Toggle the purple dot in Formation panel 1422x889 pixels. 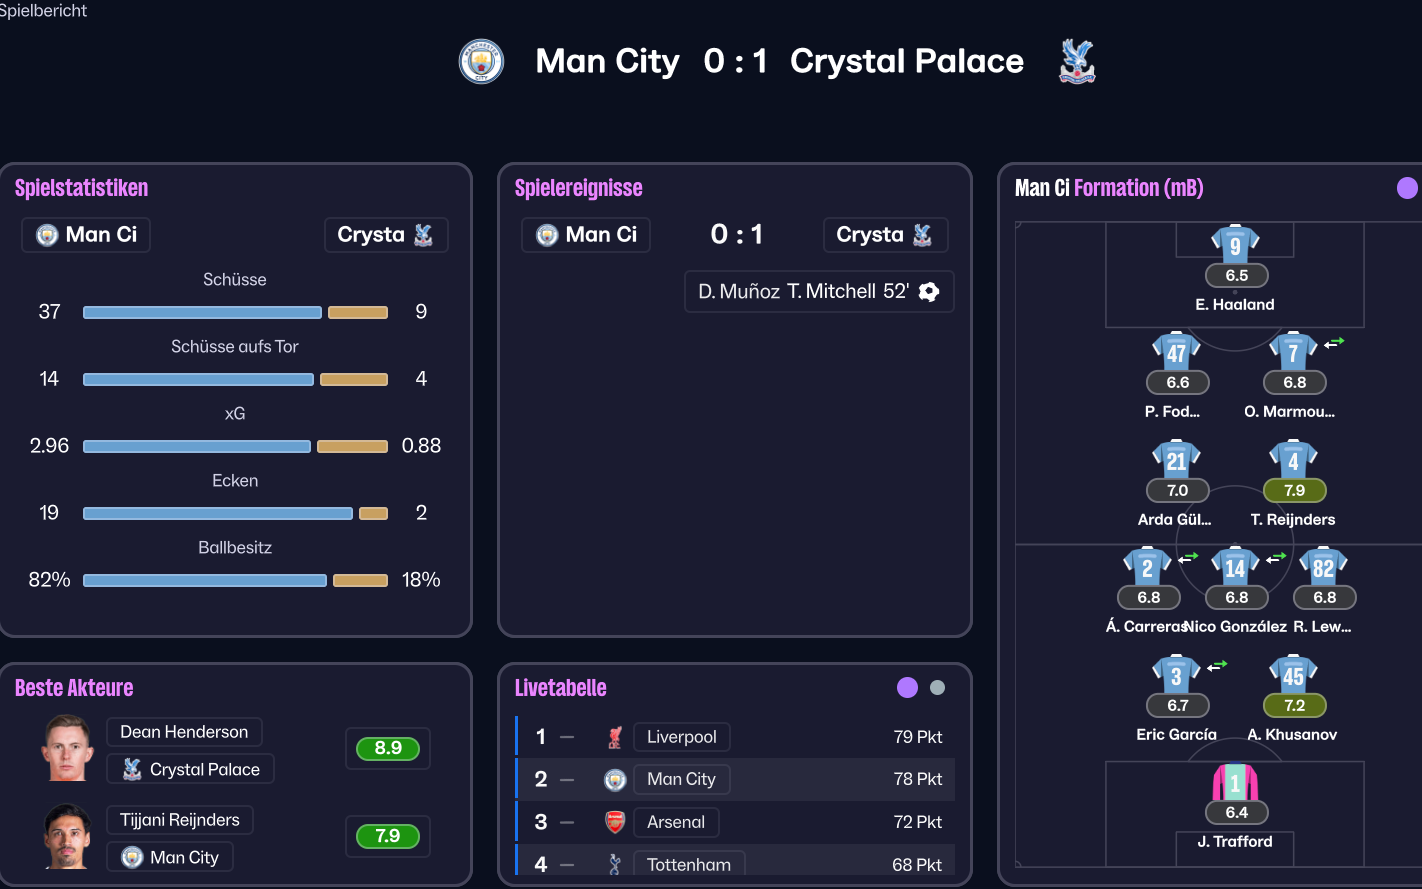click(1407, 188)
